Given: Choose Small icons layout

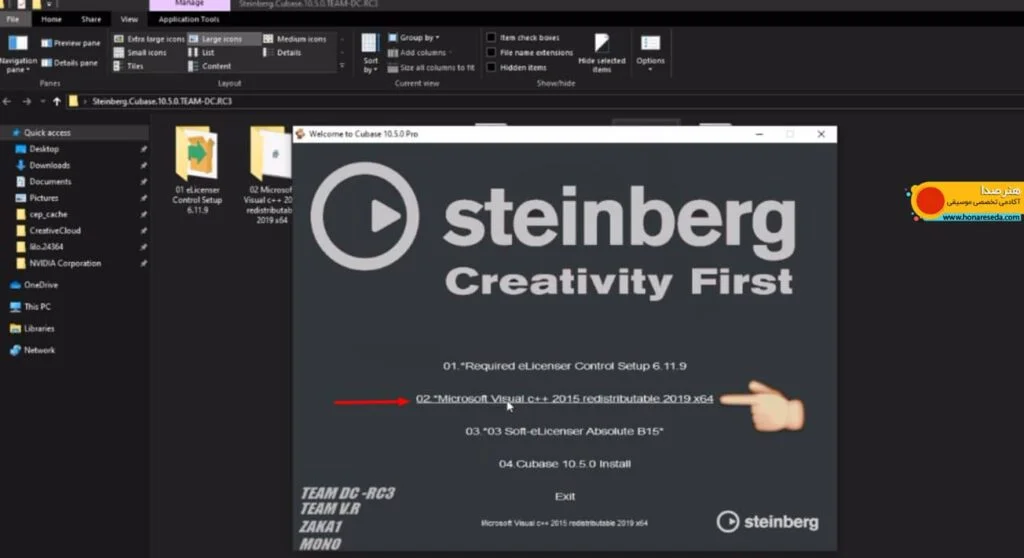Looking at the screenshot, I should [x=140, y=52].
